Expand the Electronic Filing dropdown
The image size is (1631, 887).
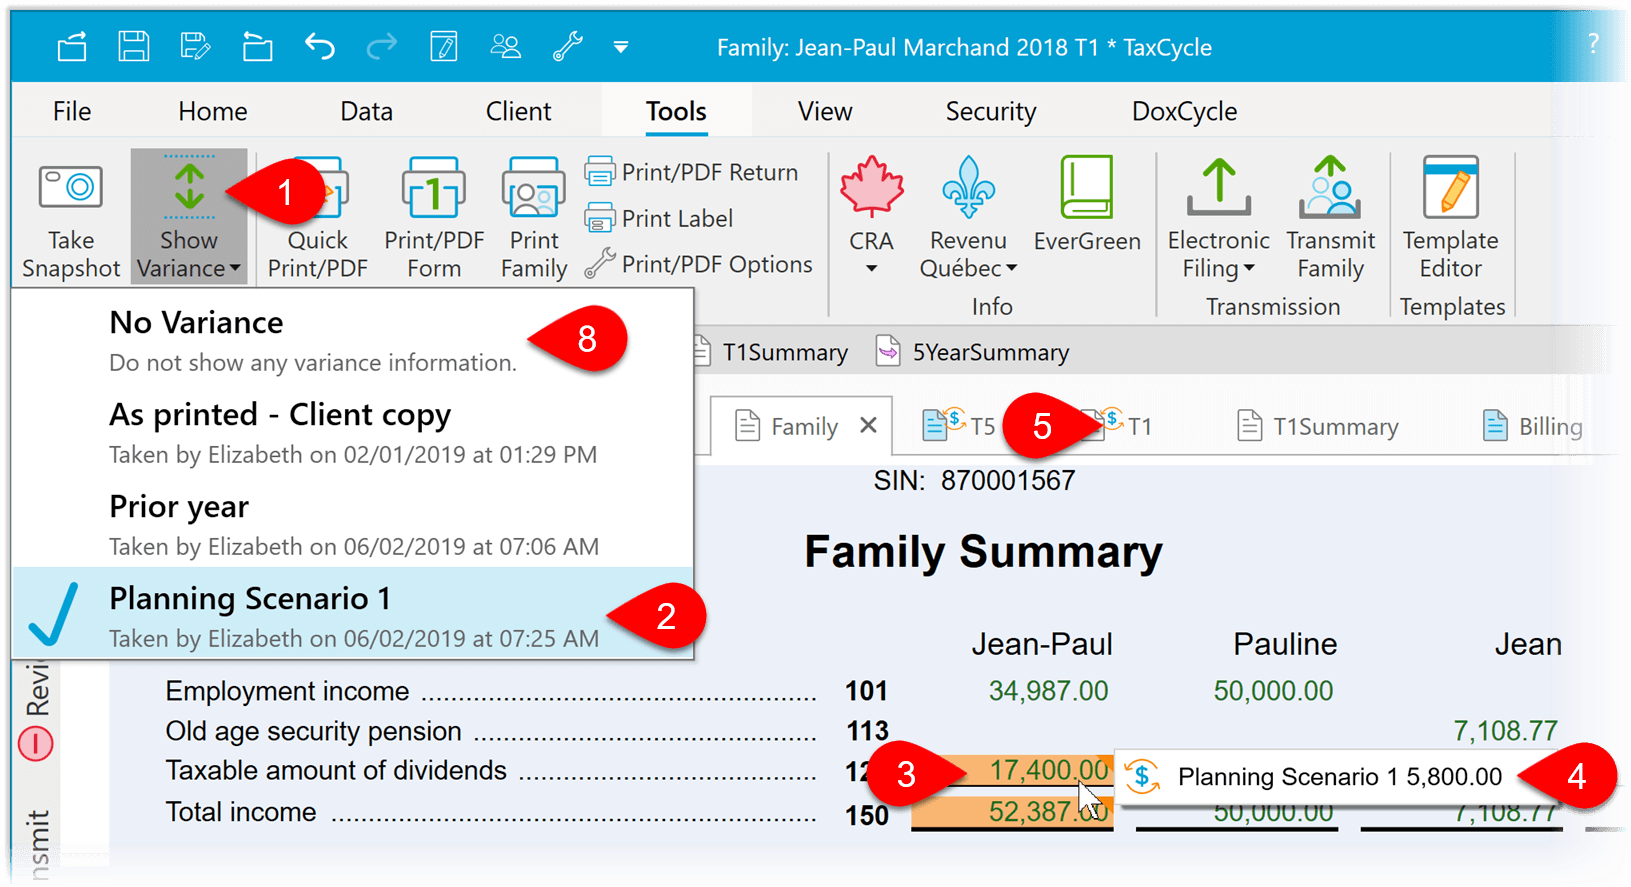pyautogui.click(x=1249, y=268)
